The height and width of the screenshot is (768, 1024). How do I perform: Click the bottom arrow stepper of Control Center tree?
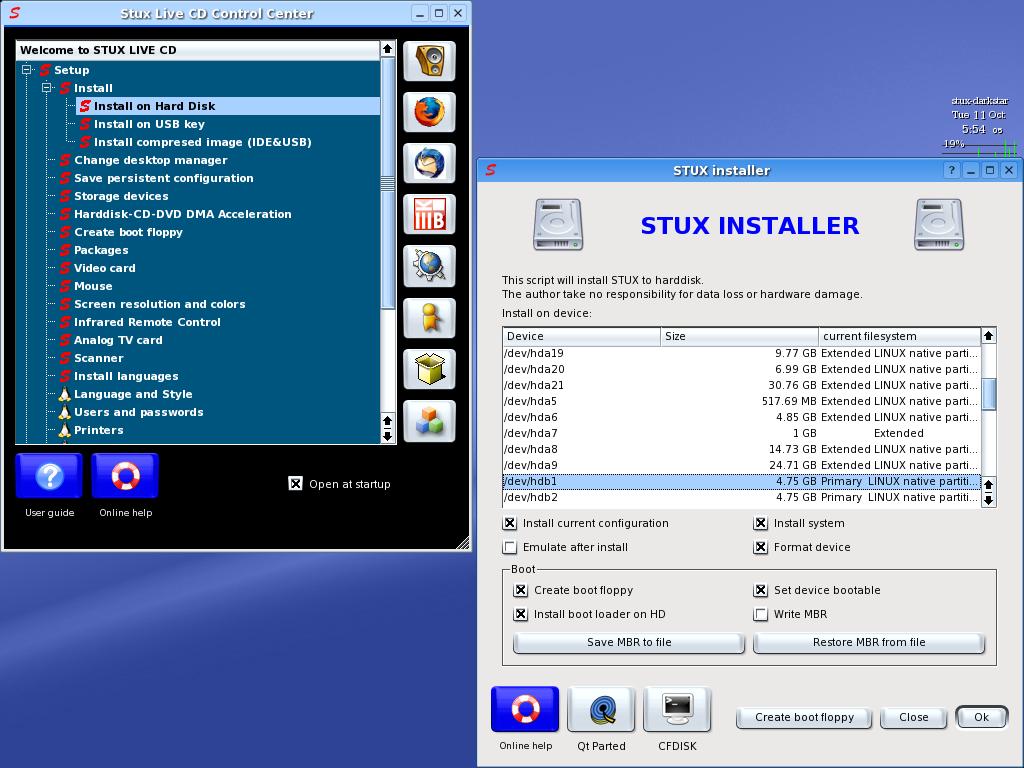coord(387,436)
